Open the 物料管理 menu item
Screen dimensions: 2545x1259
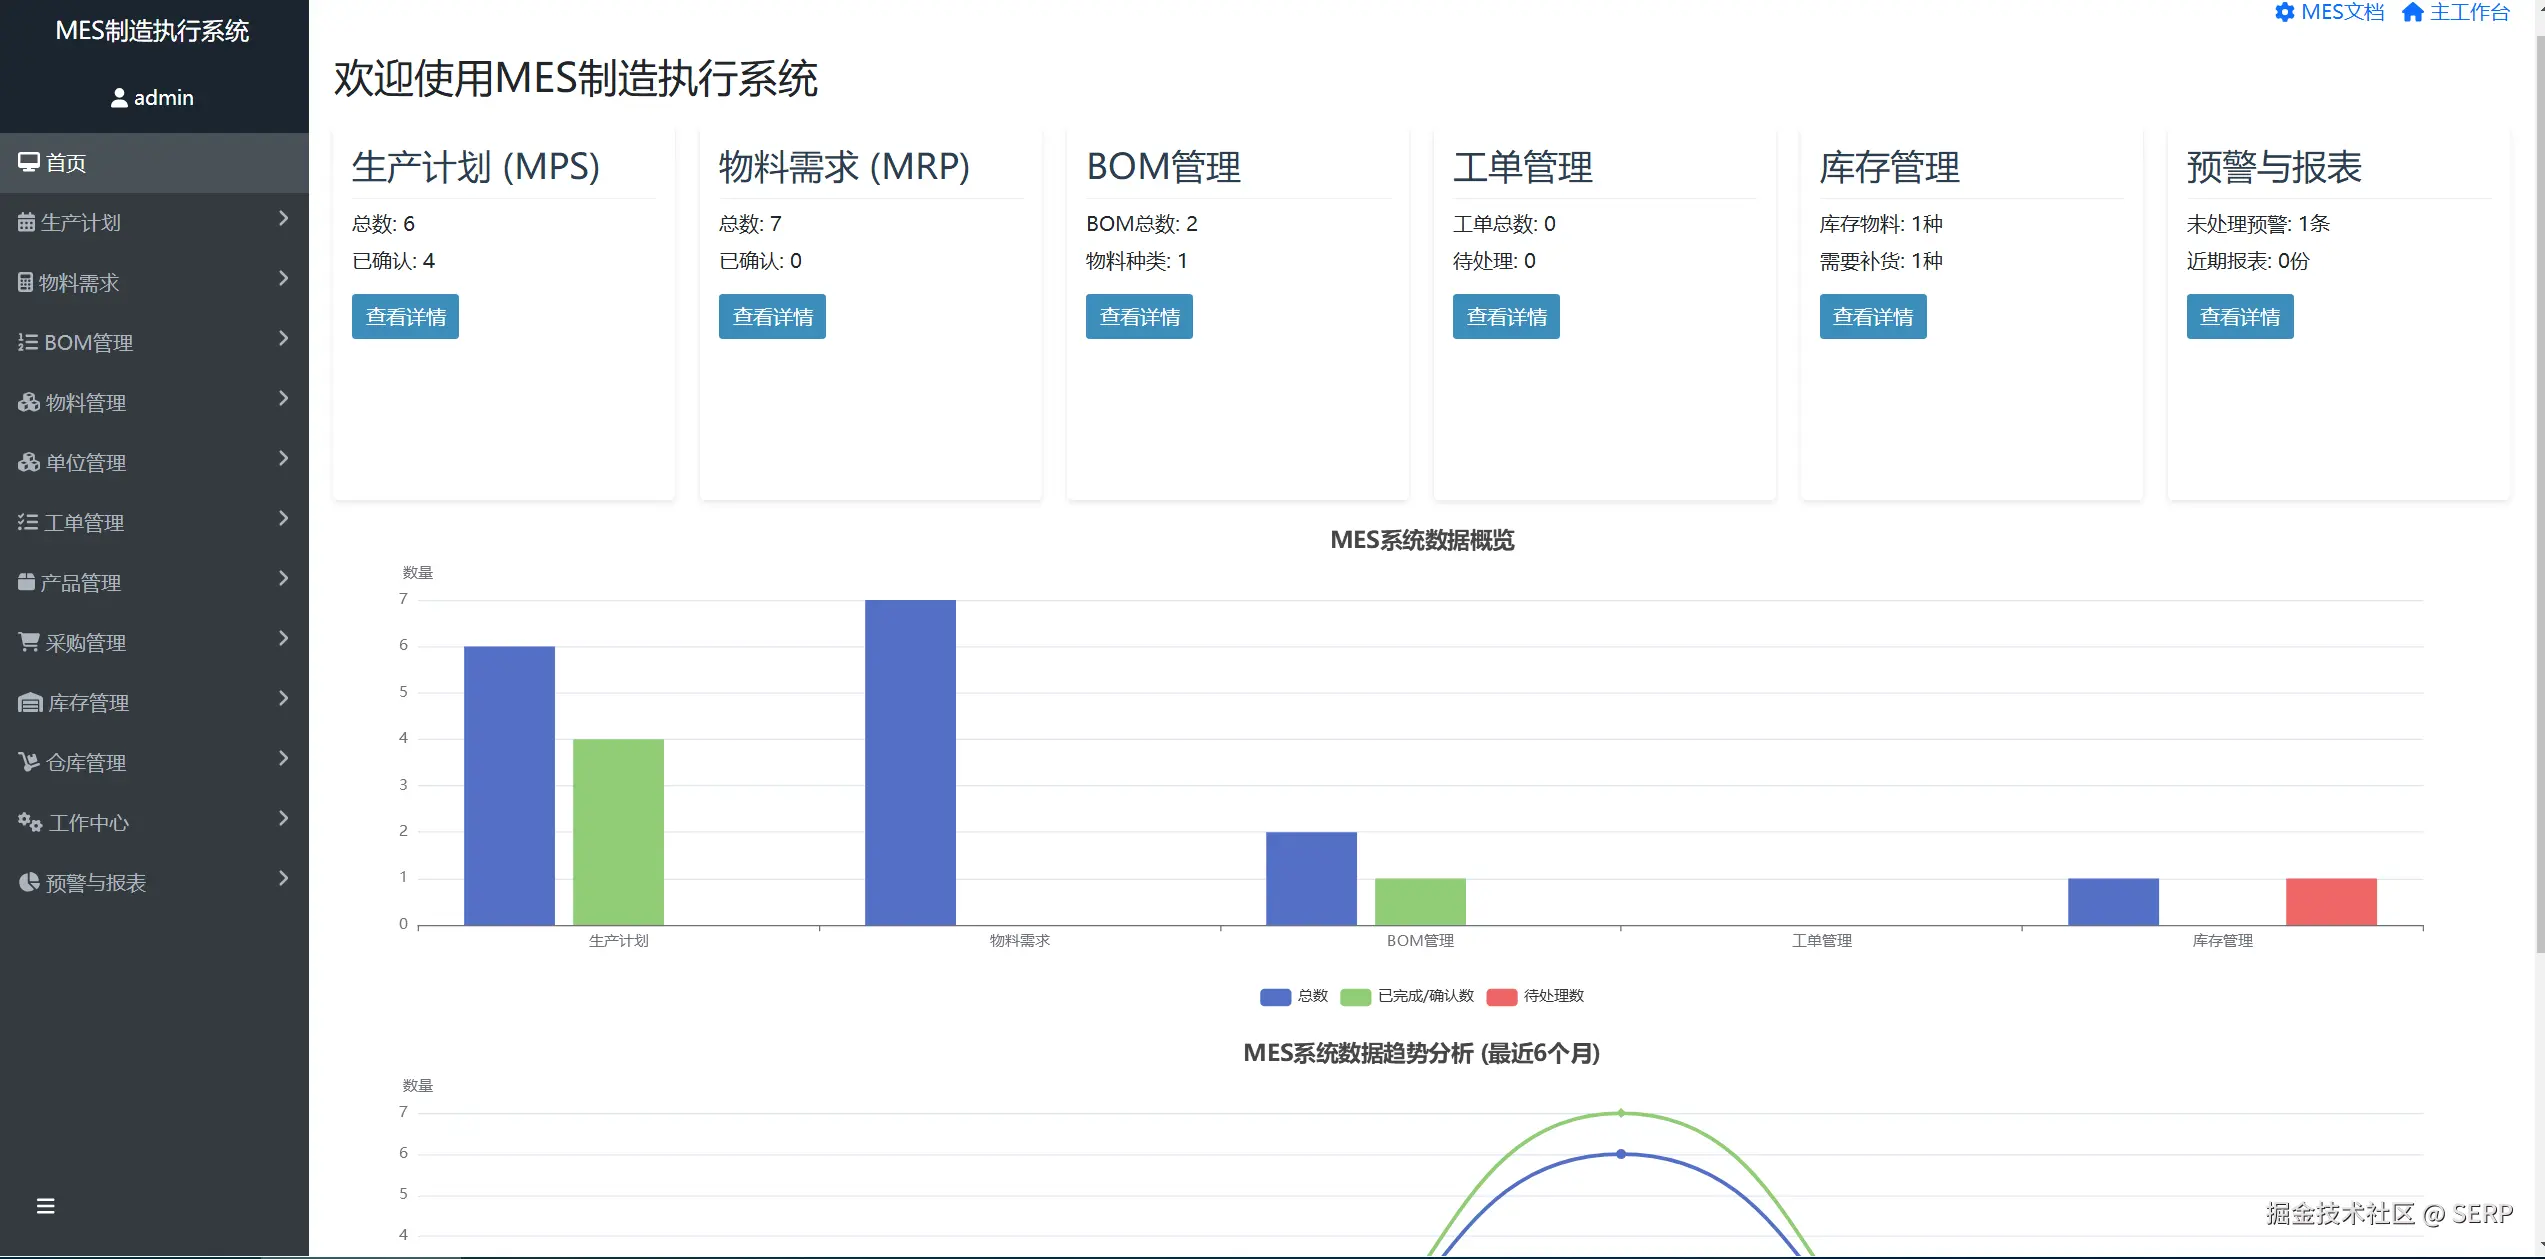[86, 402]
